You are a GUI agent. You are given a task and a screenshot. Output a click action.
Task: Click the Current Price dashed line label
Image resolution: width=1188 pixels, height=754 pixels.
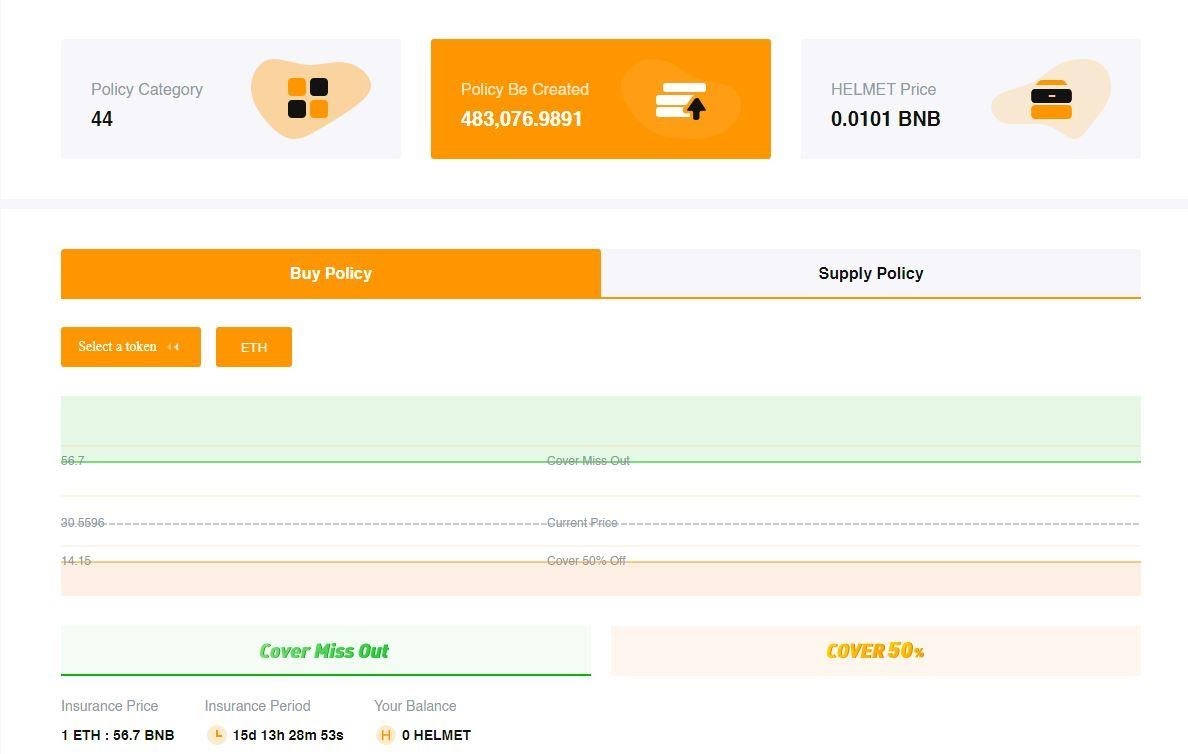coord(582,523)
